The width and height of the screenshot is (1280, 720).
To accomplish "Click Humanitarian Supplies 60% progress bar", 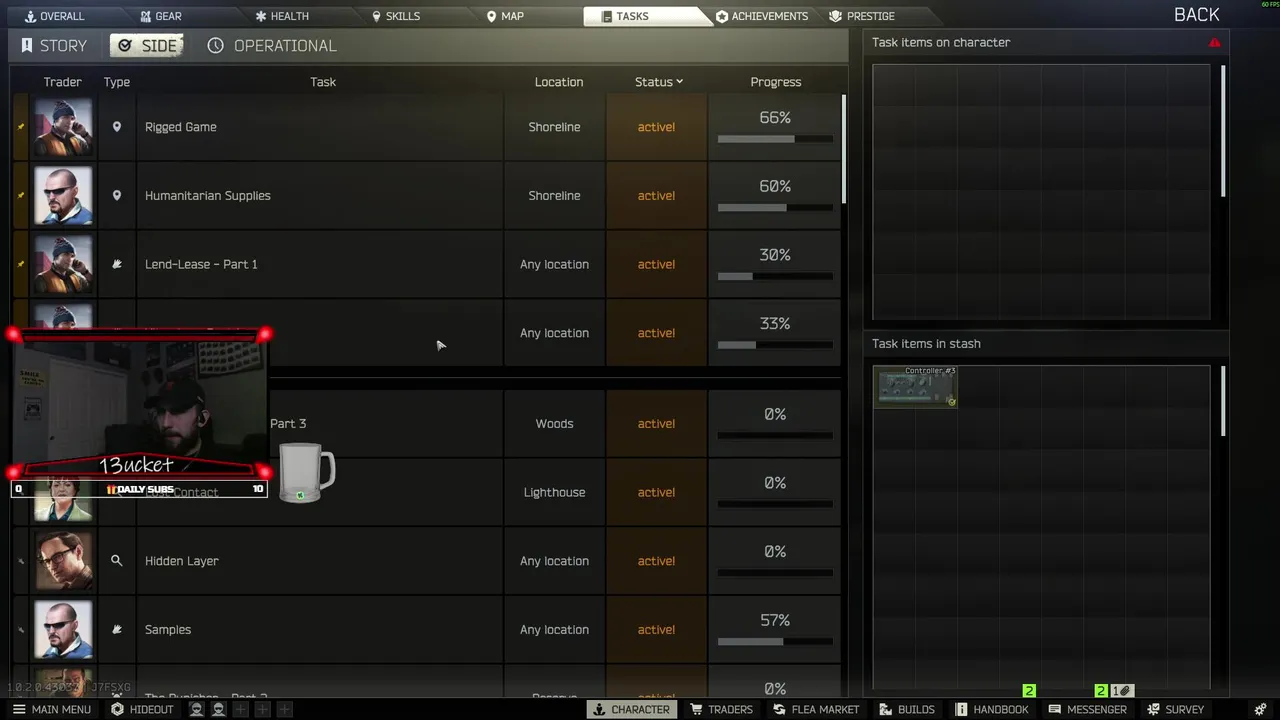I will (x=775, y=208).
